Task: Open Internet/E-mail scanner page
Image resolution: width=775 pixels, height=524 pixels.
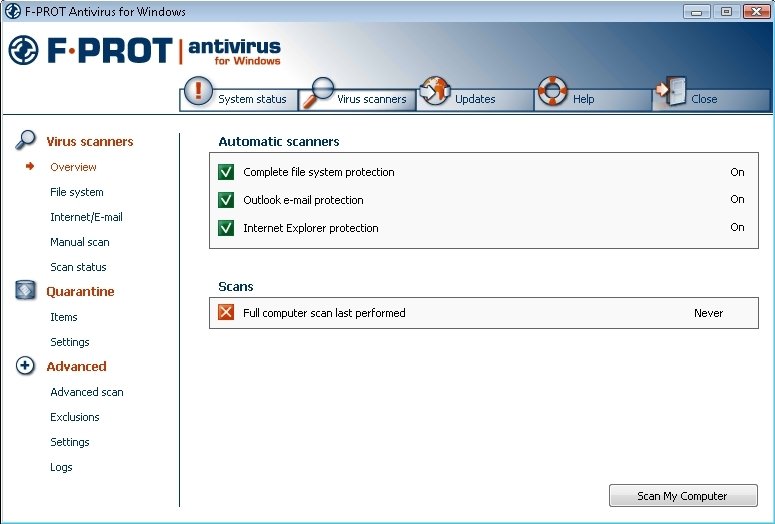Action: 86,217
